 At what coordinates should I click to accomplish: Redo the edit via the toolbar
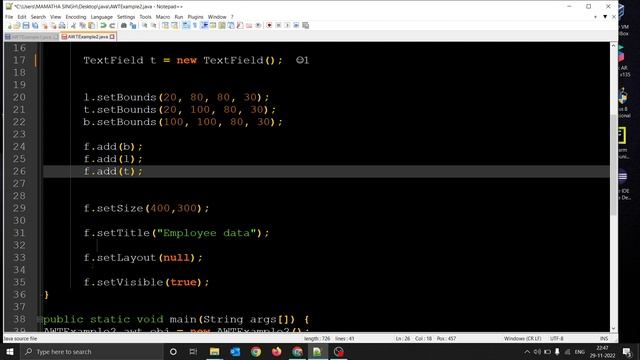click(x=112, y=25)
